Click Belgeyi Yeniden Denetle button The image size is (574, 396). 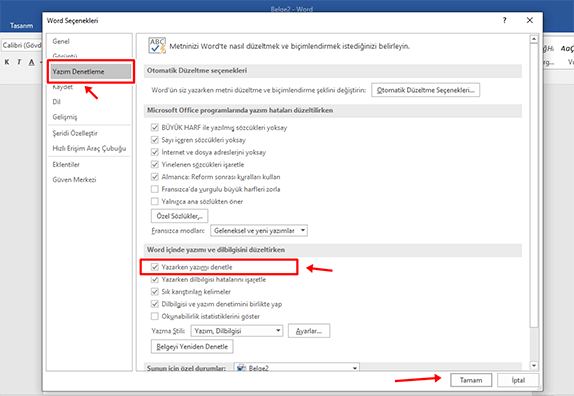[x=192, y=347]
